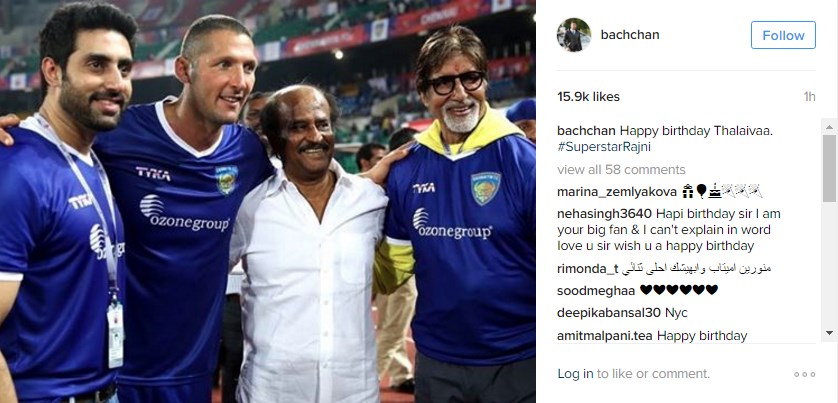View deepikabansal30 profile page
The height and width of the screenshot is (403, 838).
coord(609,313)
